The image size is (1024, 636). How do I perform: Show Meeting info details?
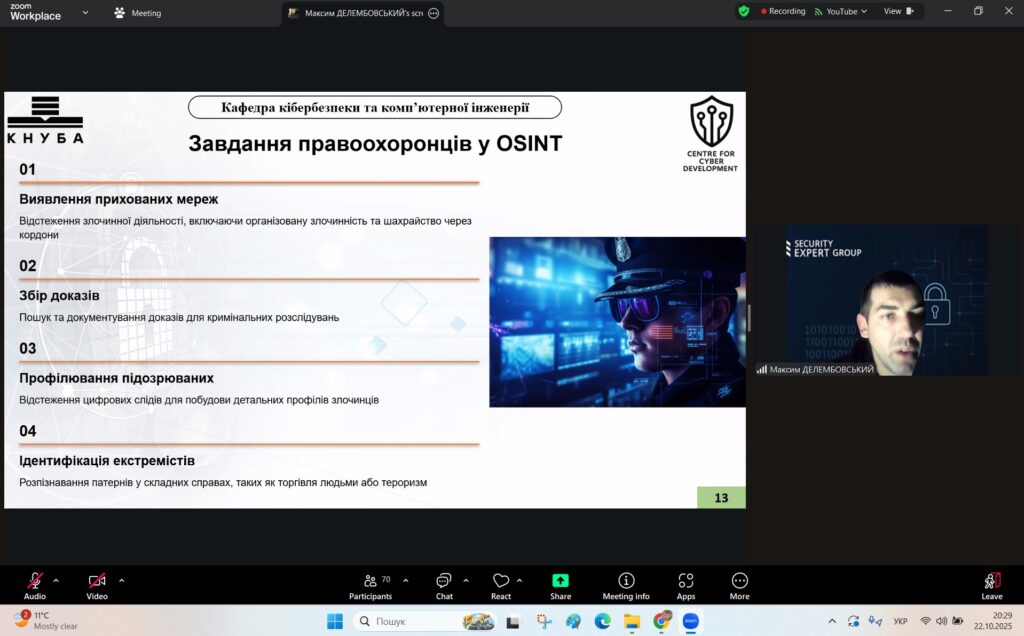click(626, 584)
